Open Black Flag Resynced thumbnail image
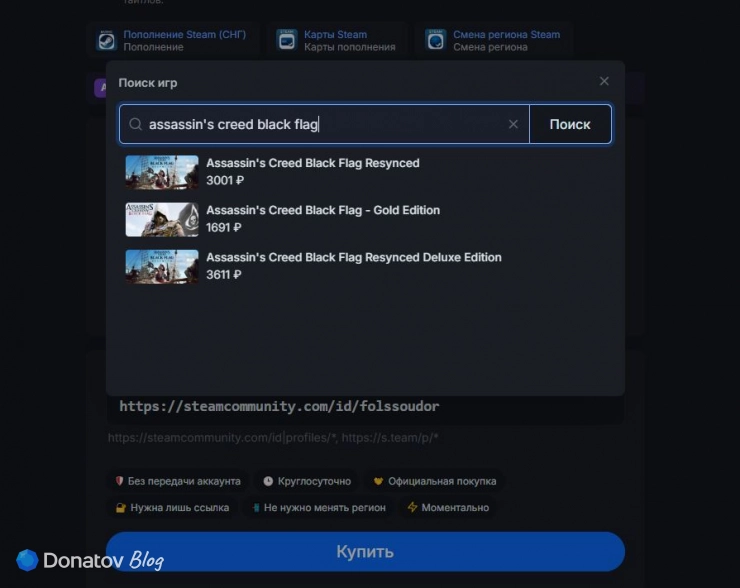This screenshot has width=740, height=588. coord(162,172)
